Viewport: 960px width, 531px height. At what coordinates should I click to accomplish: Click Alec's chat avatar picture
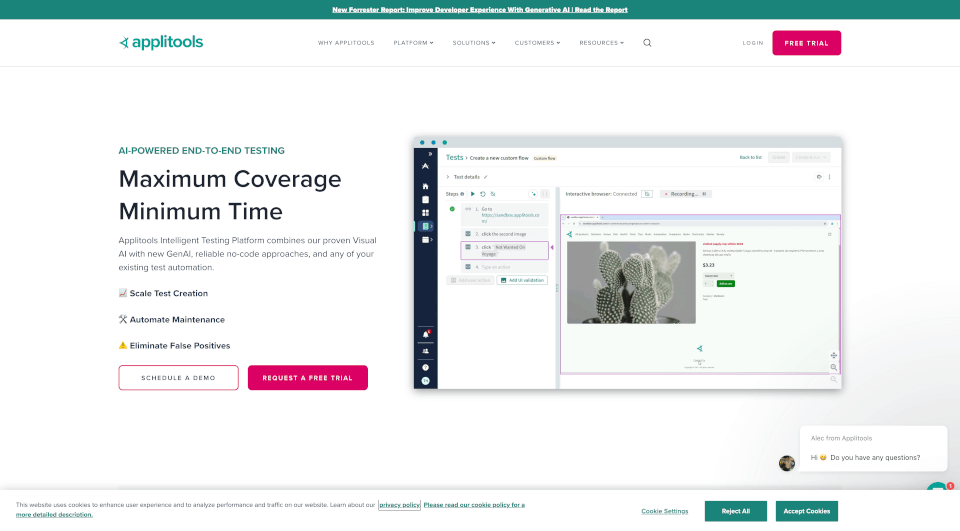tap(787, 463)
